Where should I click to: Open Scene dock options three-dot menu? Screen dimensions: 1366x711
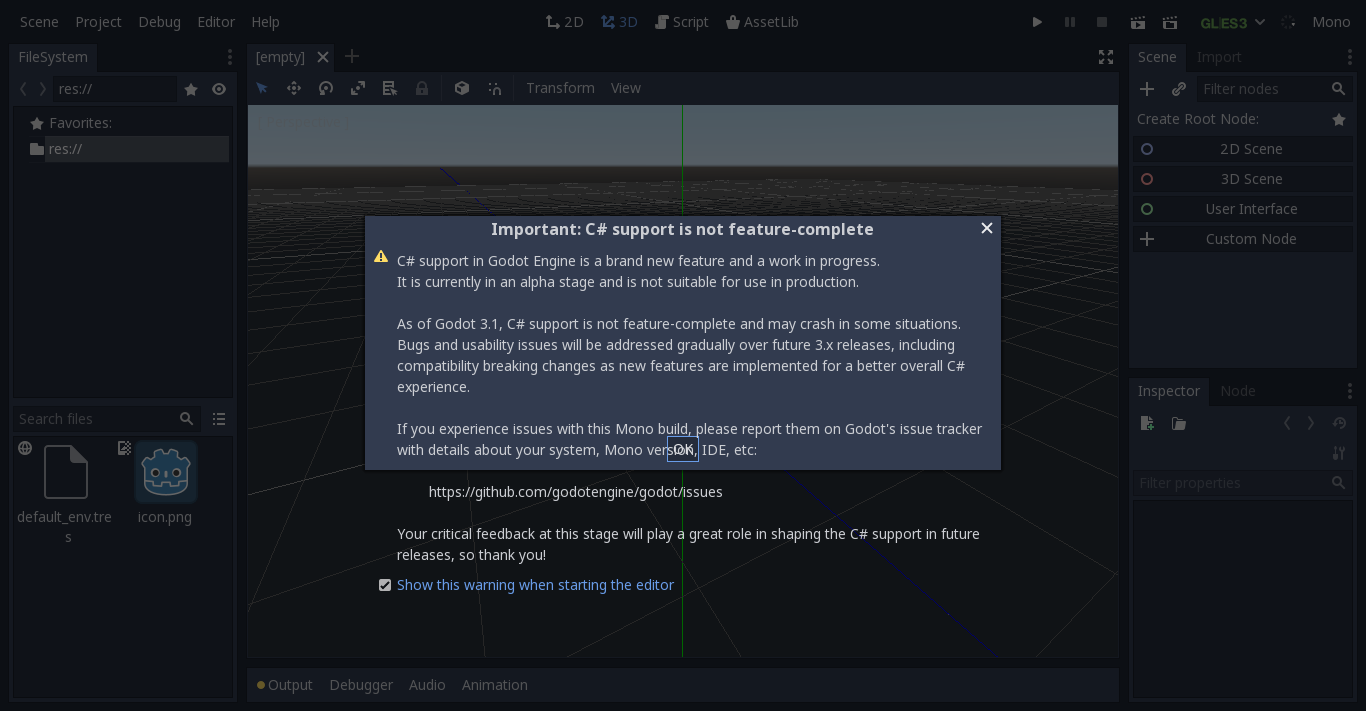click(1350, 57)
